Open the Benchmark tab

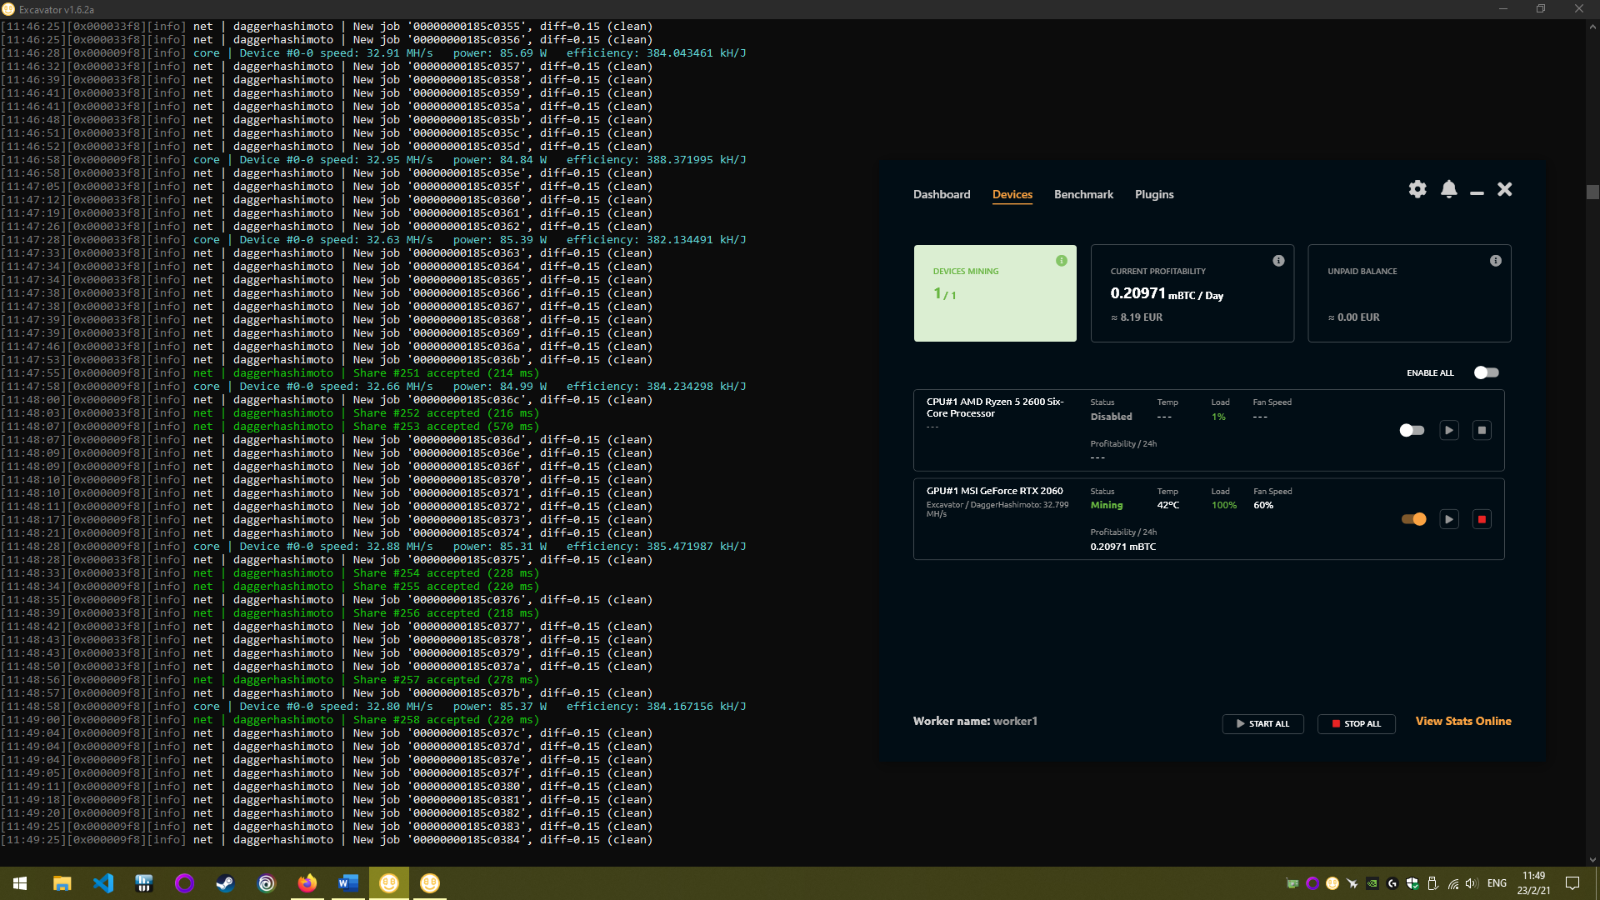tap(1083, 194)
